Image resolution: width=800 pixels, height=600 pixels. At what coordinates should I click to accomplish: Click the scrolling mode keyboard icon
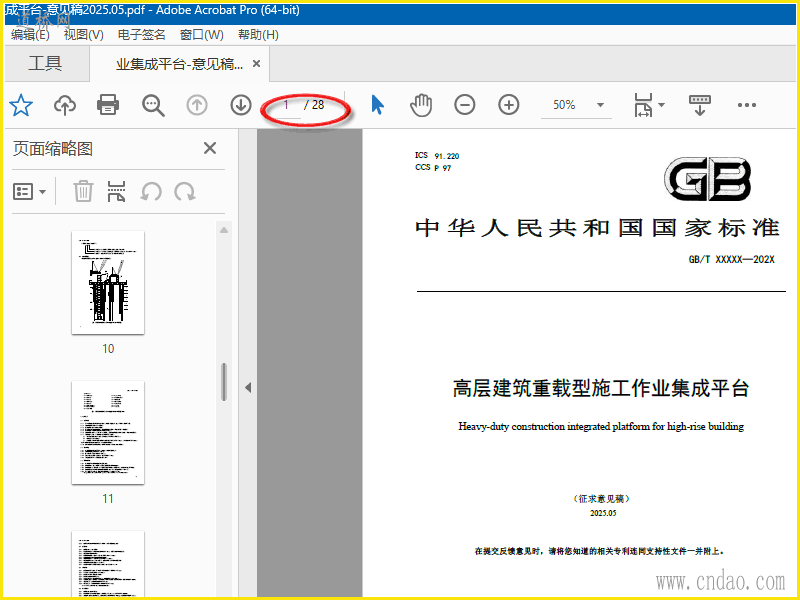click(x=699, y=105)
